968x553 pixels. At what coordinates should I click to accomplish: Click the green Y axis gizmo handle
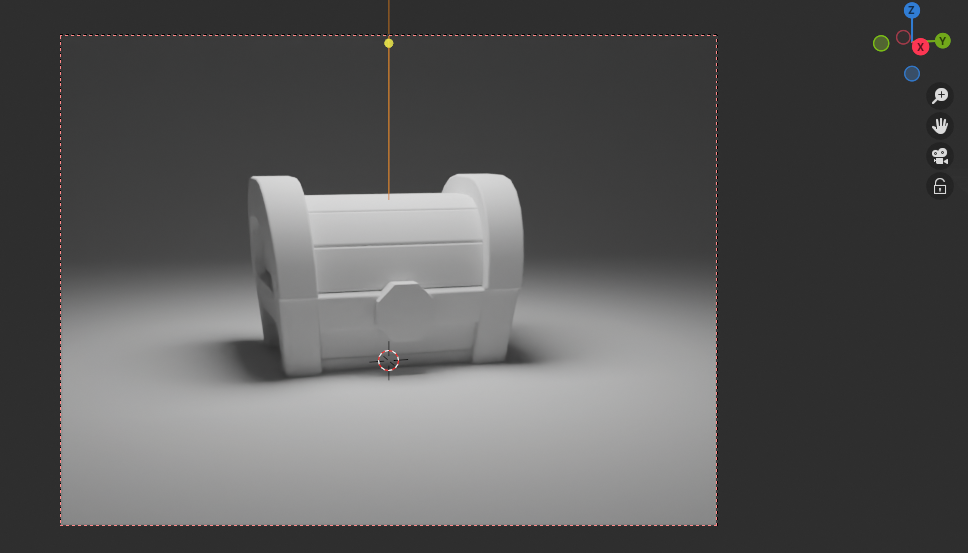[x=942, y=41]
